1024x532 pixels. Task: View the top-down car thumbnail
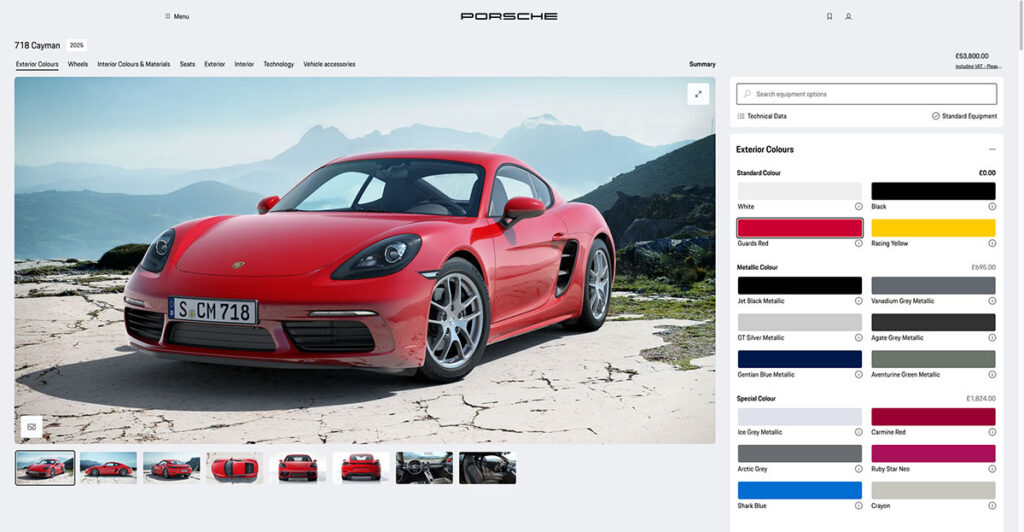[x=234, y=468]
